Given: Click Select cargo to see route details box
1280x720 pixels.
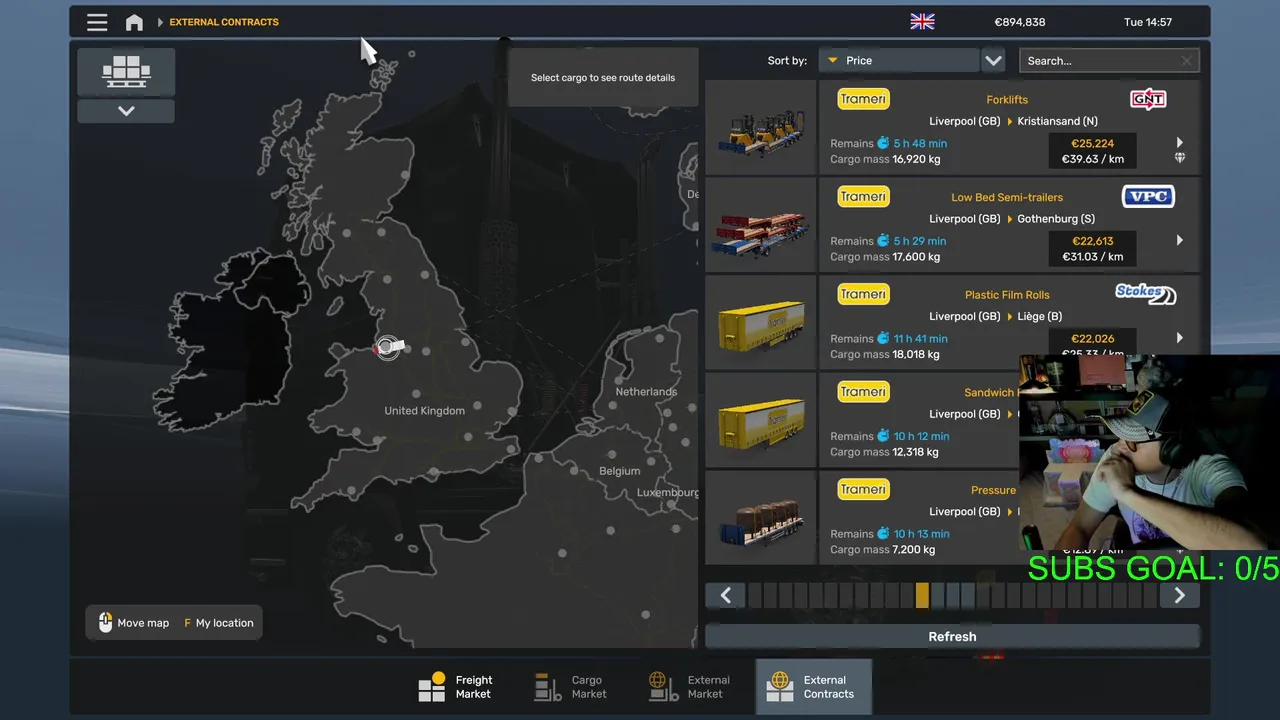Looking at the screenshot, I should pos(603,77).
